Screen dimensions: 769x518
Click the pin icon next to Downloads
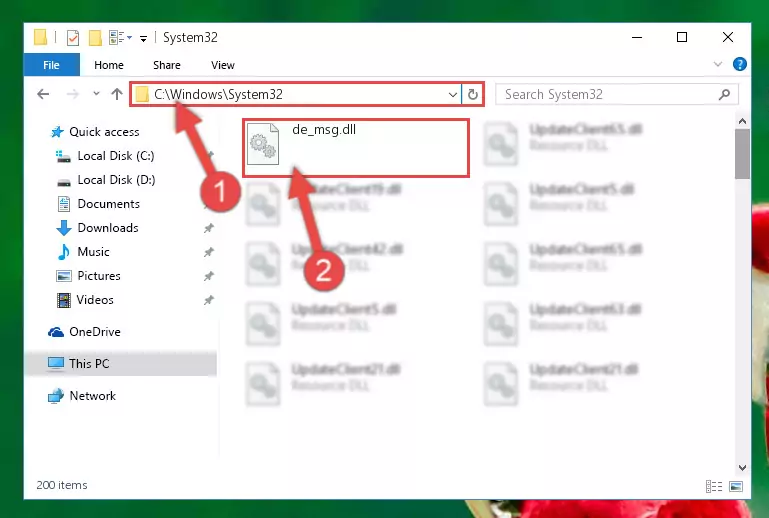pos(209,228)
